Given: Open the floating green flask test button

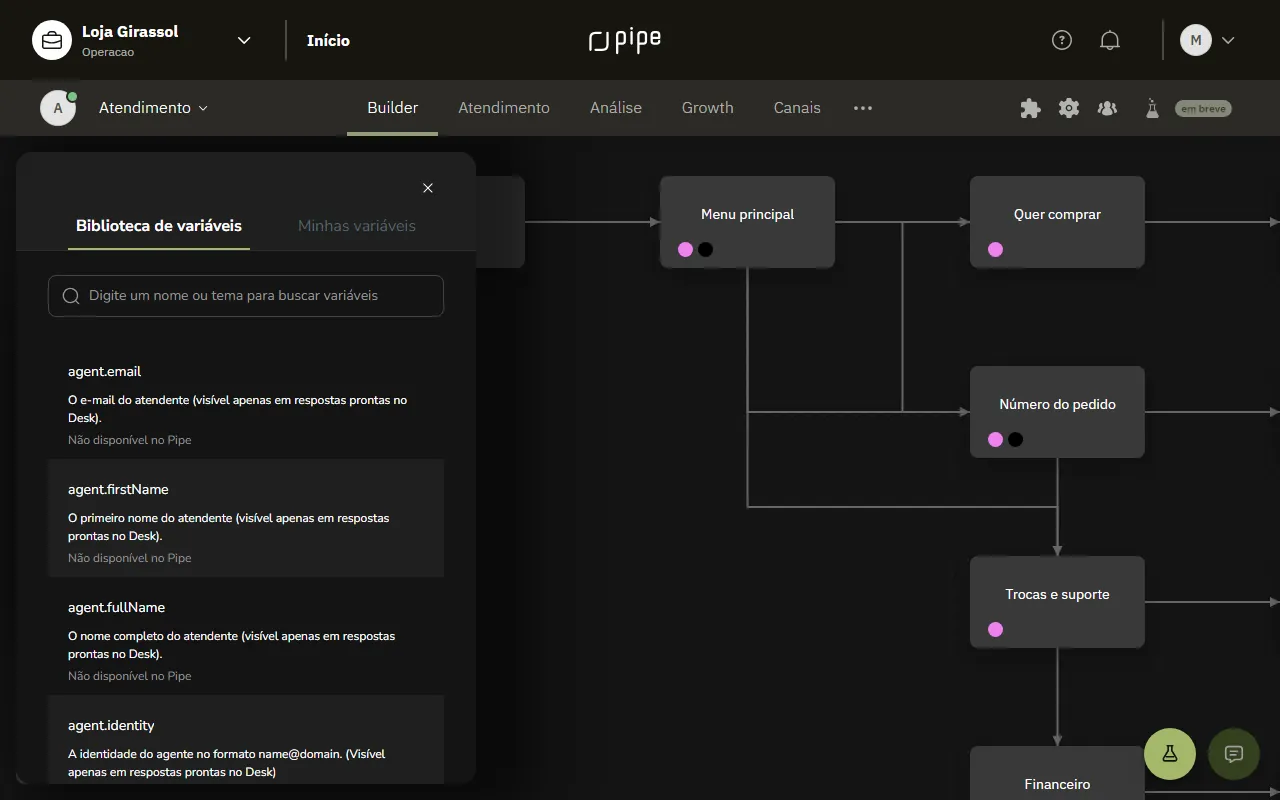Looking at the screenshot, I should [1170, 754].
